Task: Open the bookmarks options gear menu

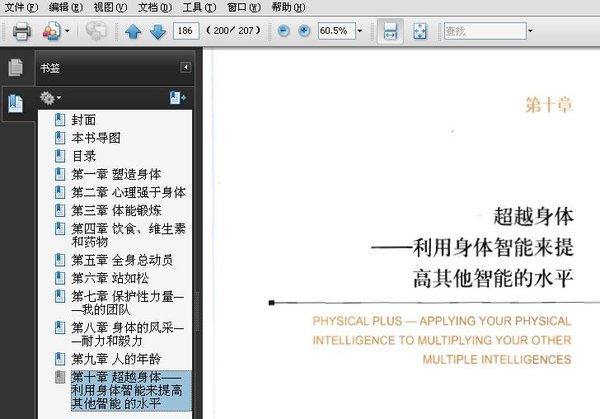Action: (50, 98)
